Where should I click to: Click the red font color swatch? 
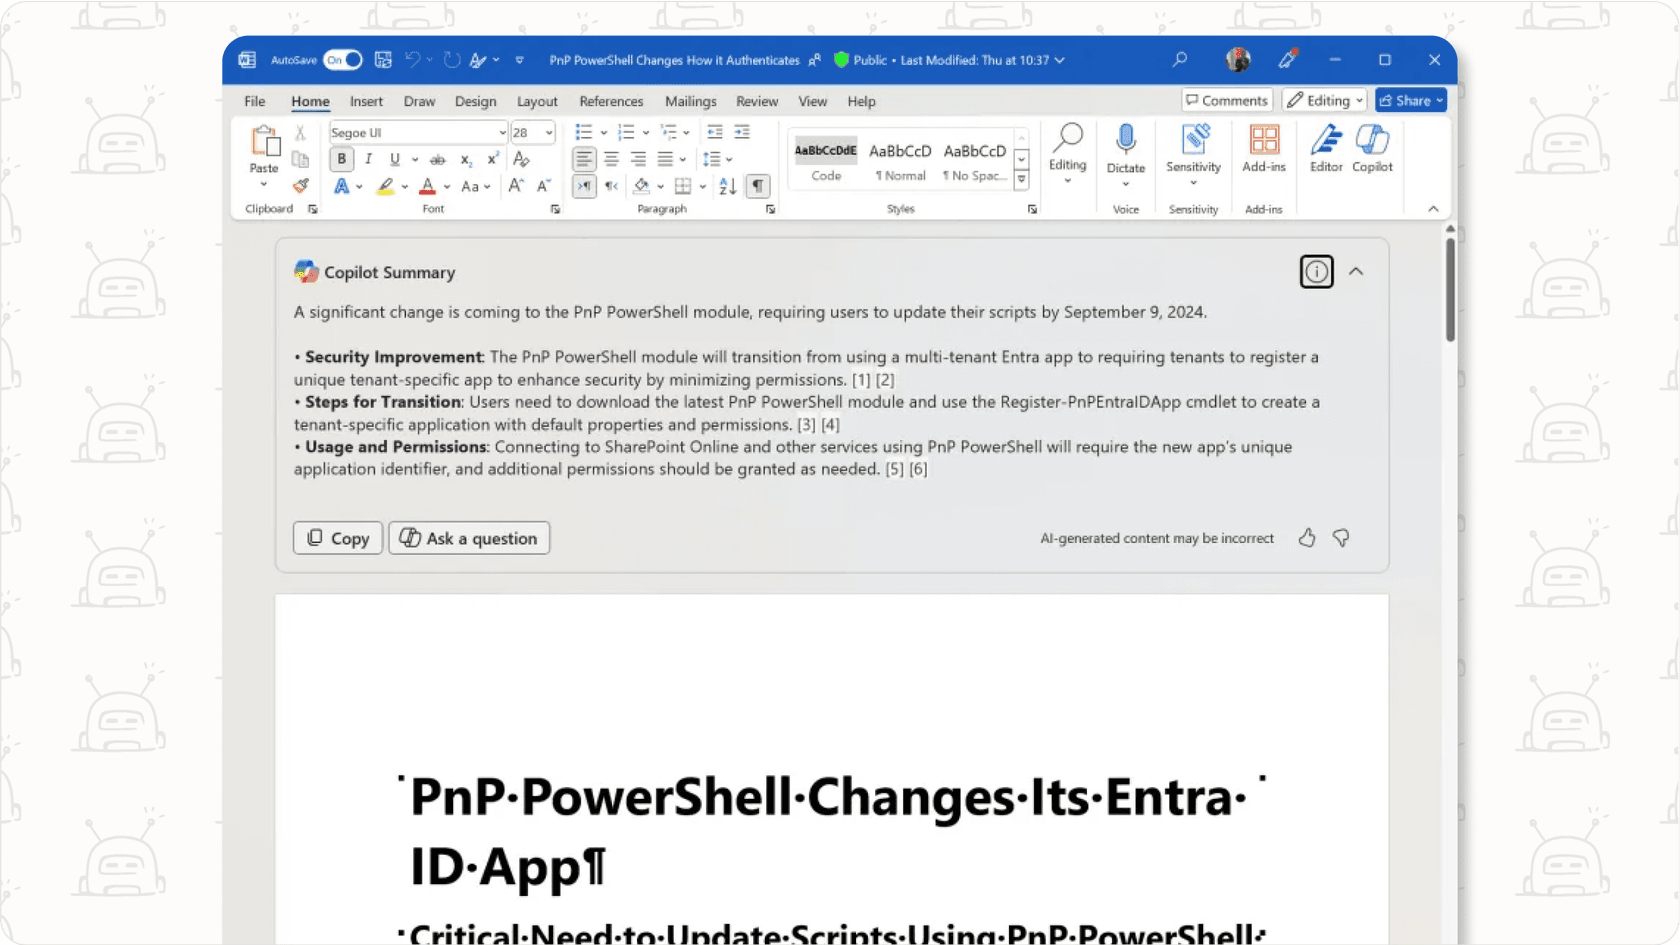pos(428,186)
